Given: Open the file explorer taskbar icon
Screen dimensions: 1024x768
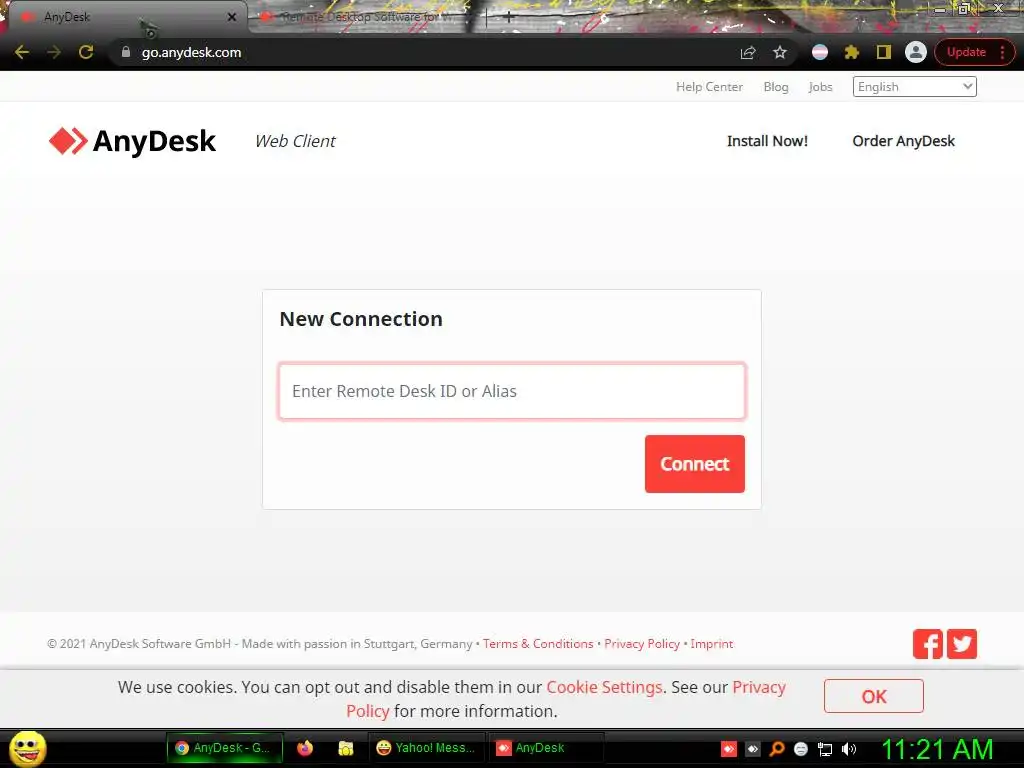Looking at the screenshot, I should coord(345,748).
